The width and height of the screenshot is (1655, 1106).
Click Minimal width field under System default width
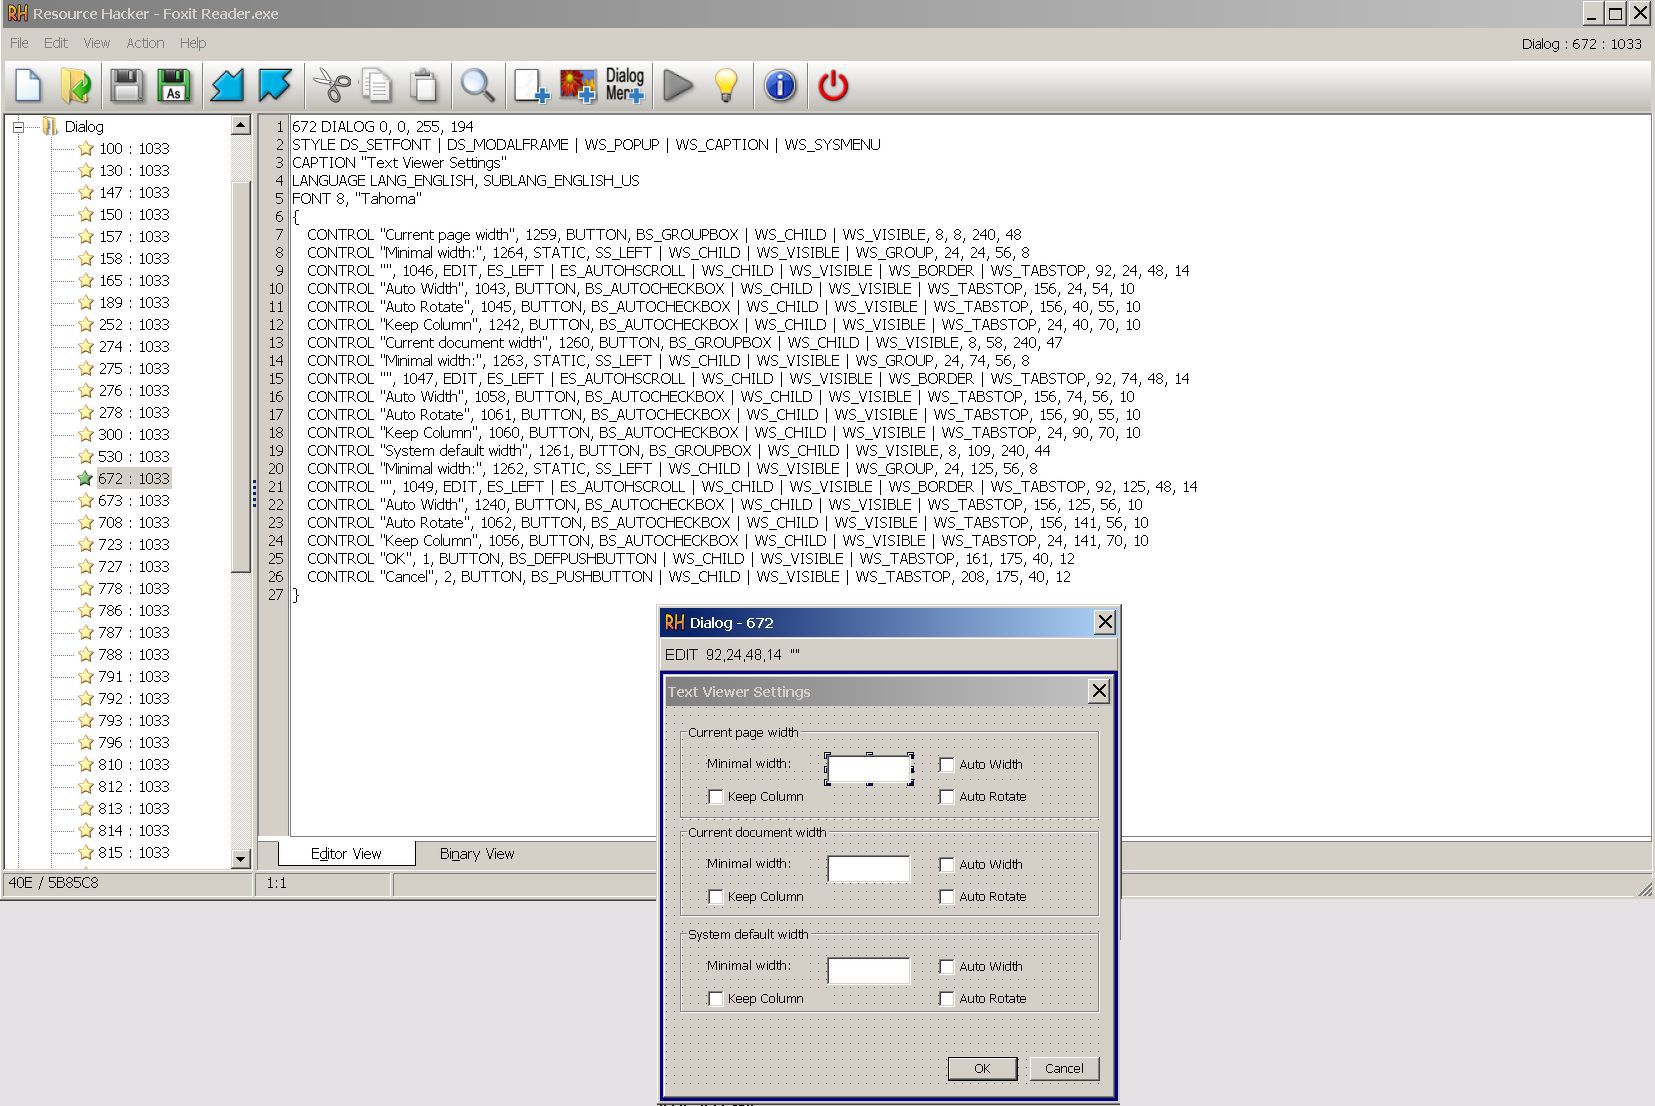click(869, 971)
